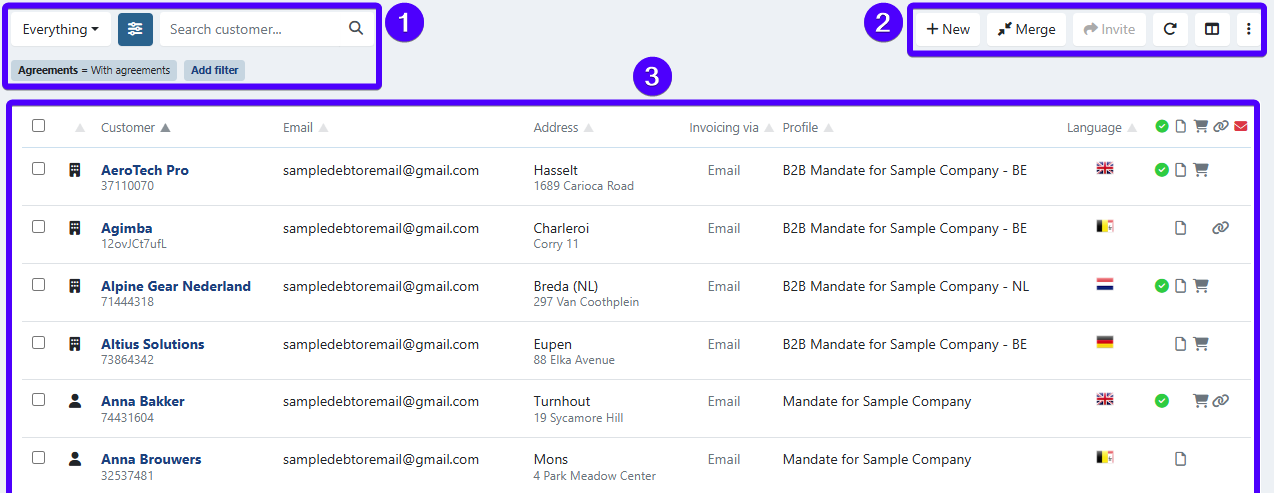
Task: Select the AeroTech Pro row checkbox
Action: click(x=39, y=169)
